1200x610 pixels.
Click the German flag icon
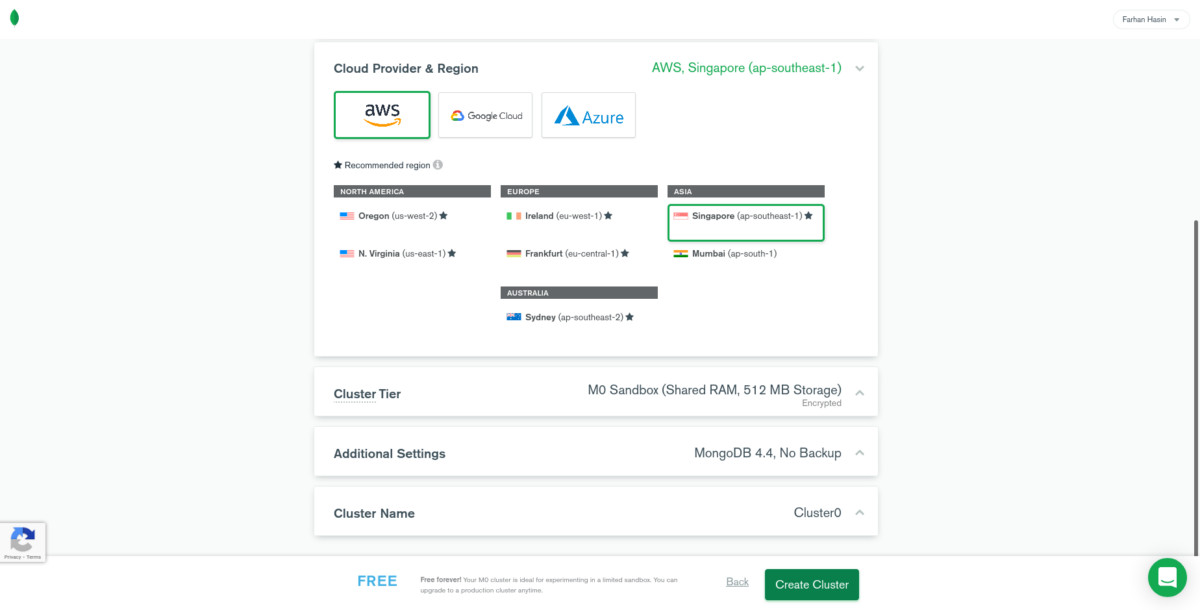tap(514, 254)
